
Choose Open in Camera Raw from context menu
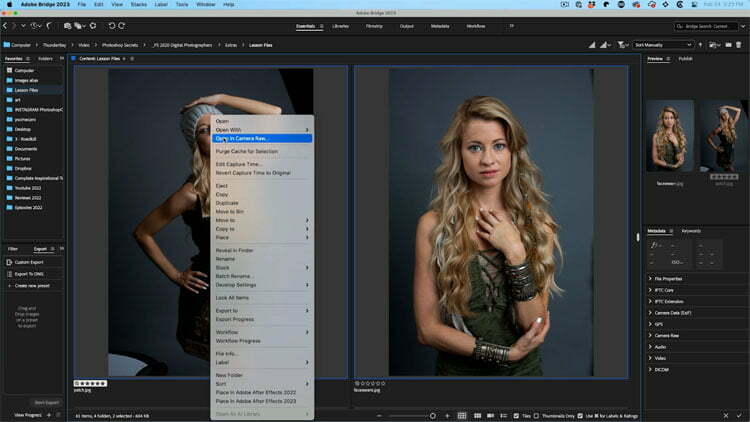[241, 138]
